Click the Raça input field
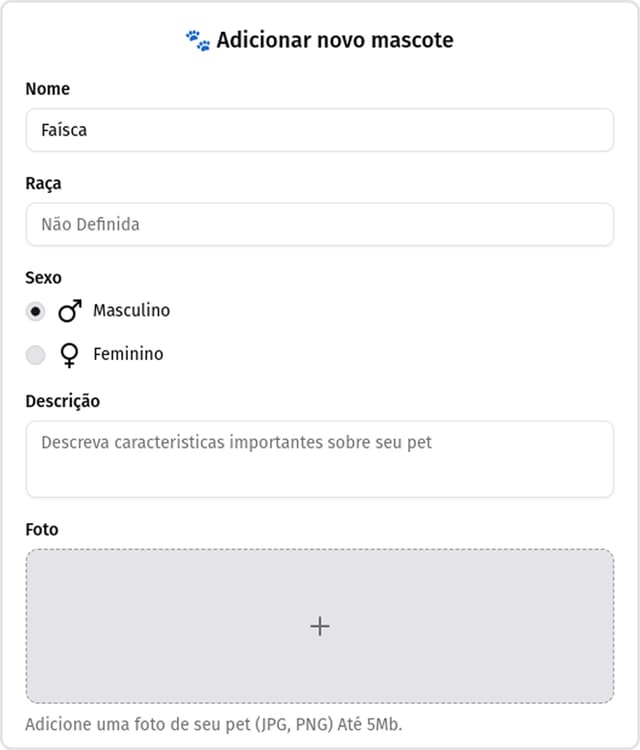Viewport: 640px width, 750px height. tap(320, 225)
